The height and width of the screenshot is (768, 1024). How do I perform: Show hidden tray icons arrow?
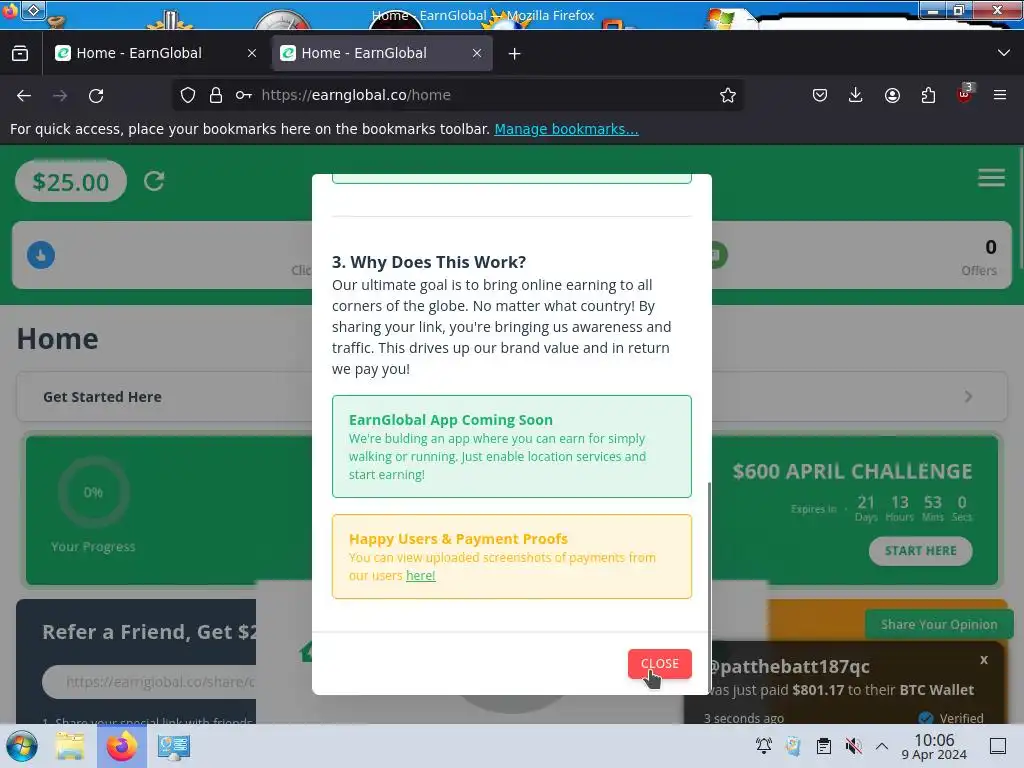click(882, 746)
